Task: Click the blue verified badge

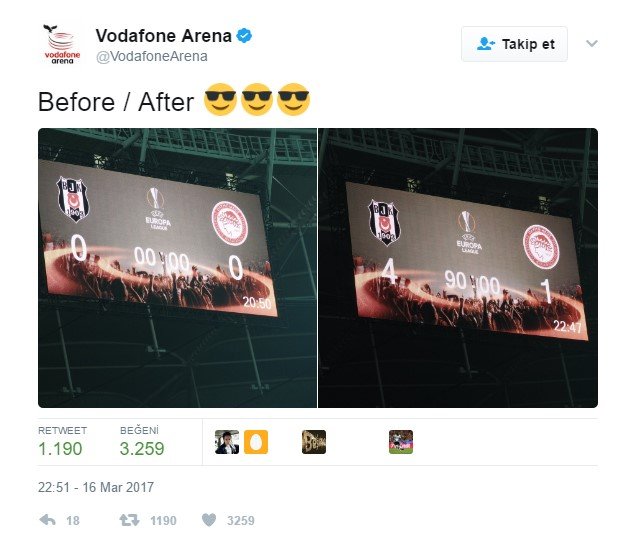Action: pyautogui.click(x=244, y=36)
